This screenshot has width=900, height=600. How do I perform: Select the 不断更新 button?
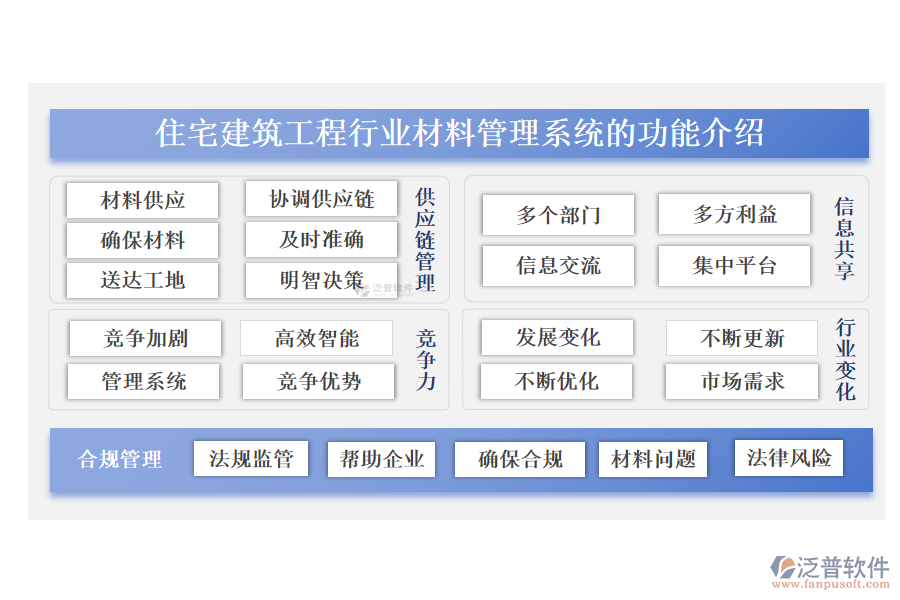(742, 337)
